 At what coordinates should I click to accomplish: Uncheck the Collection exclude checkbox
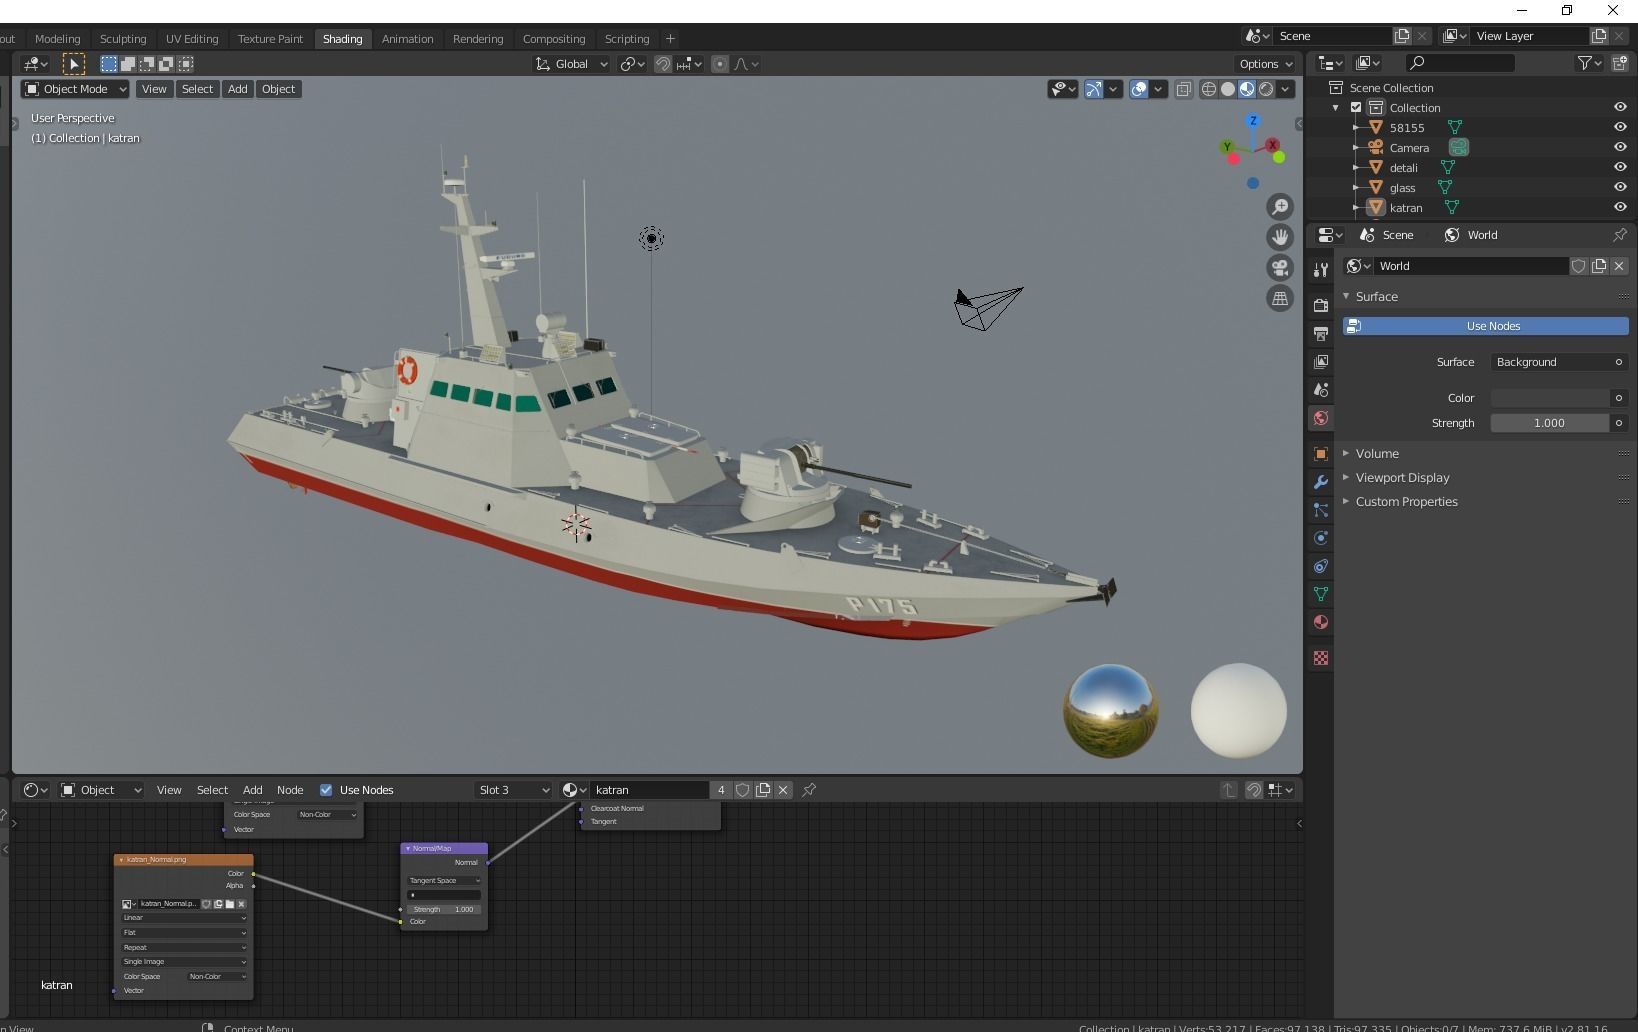pyautogui.click(x=1356, y=107)
